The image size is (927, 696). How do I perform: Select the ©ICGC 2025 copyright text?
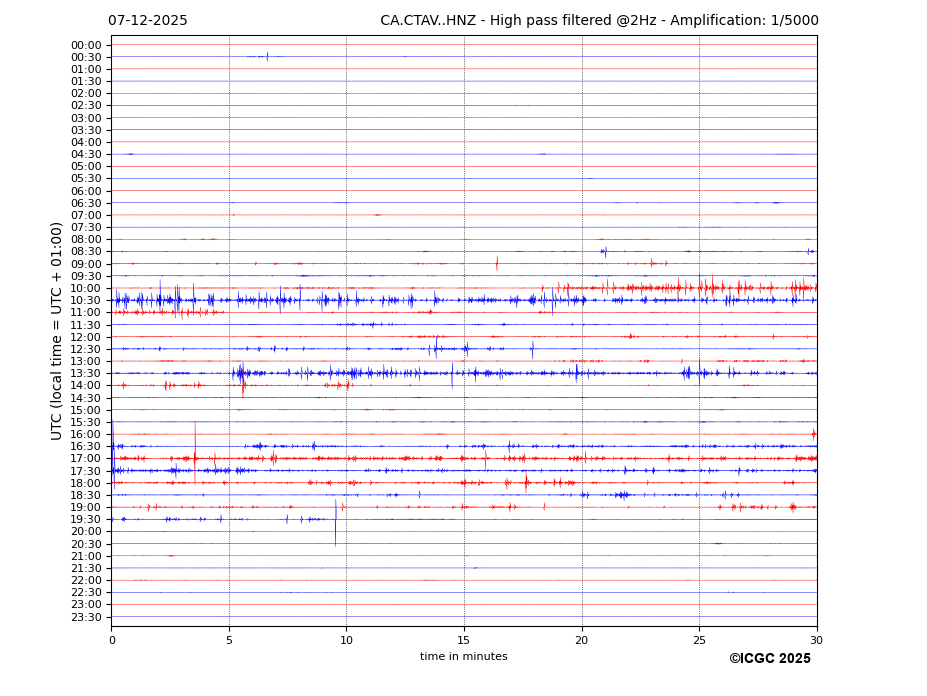click(x=769, y=659)
